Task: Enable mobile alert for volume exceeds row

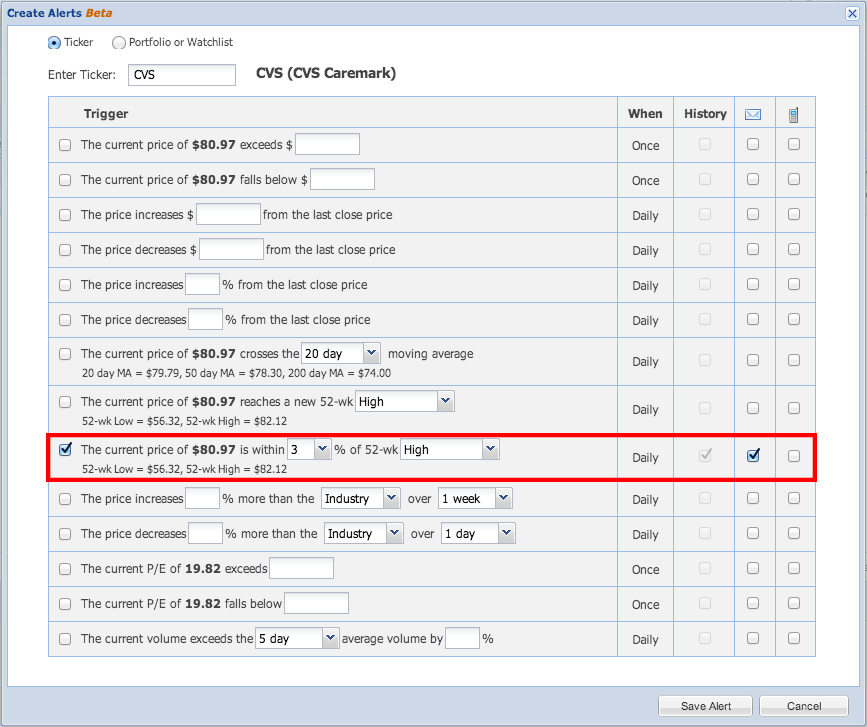Action: click(x=793, y=639)
